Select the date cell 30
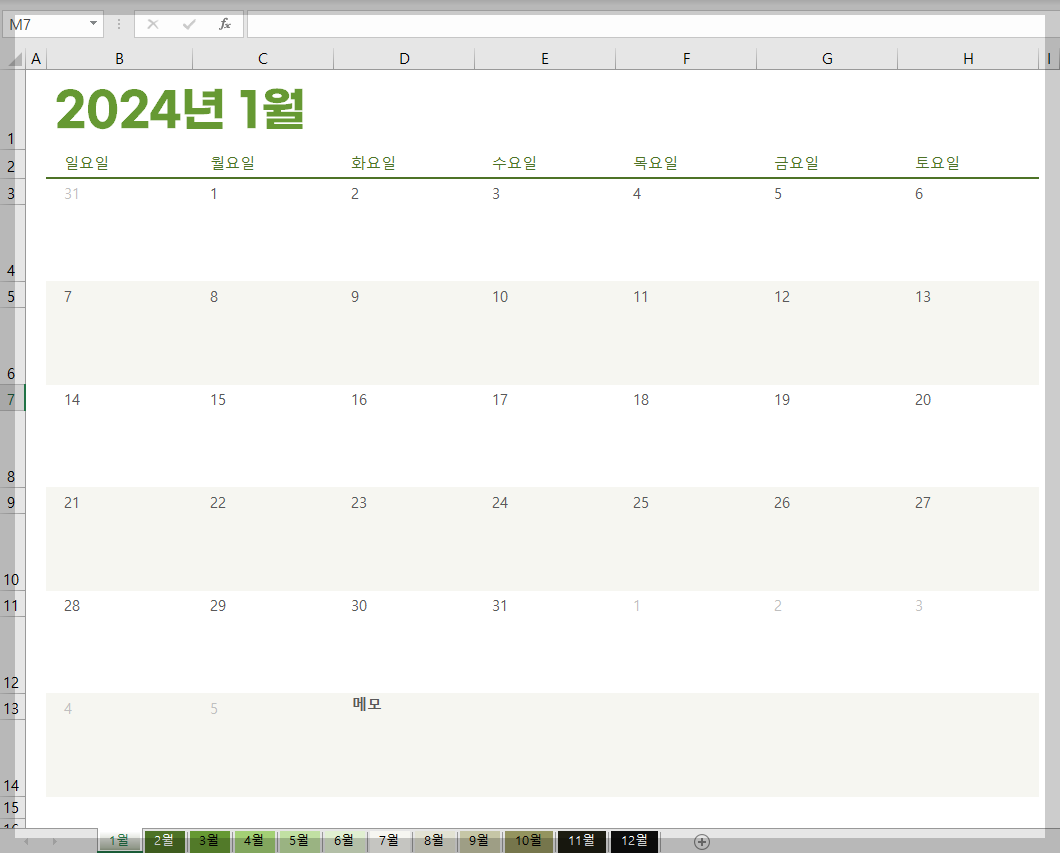This screenshot has height=853, width=1060. coord(359,606)
